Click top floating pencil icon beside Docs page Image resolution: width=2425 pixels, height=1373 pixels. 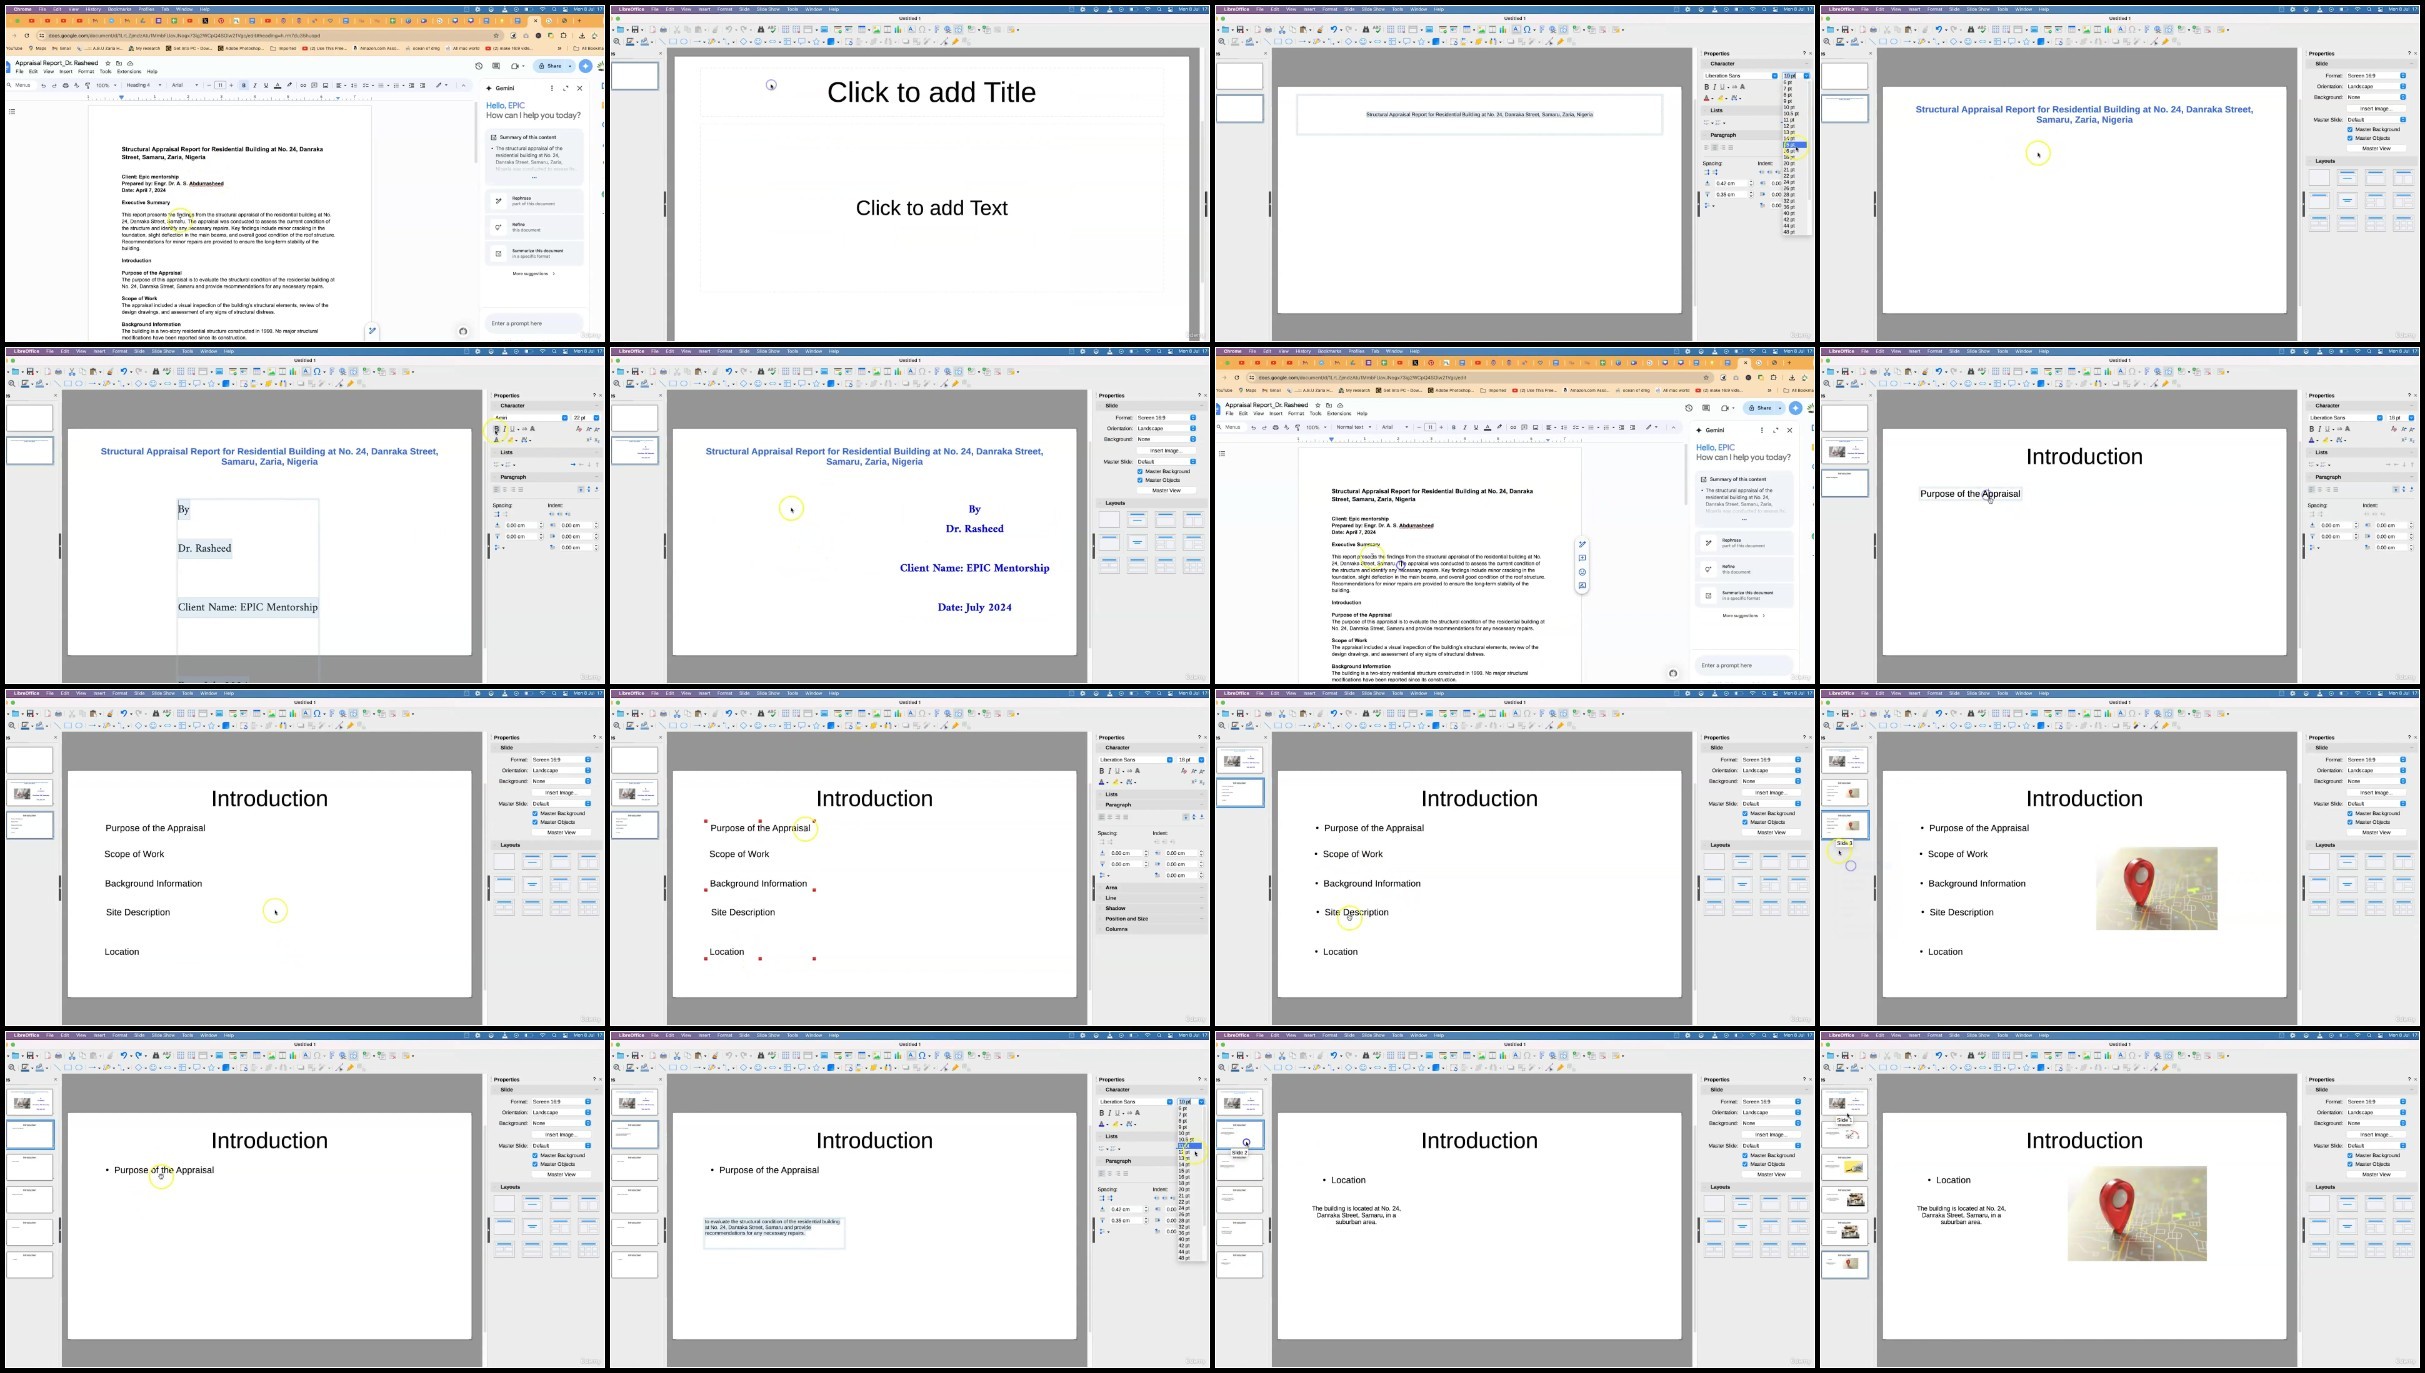click(1582, 545)
